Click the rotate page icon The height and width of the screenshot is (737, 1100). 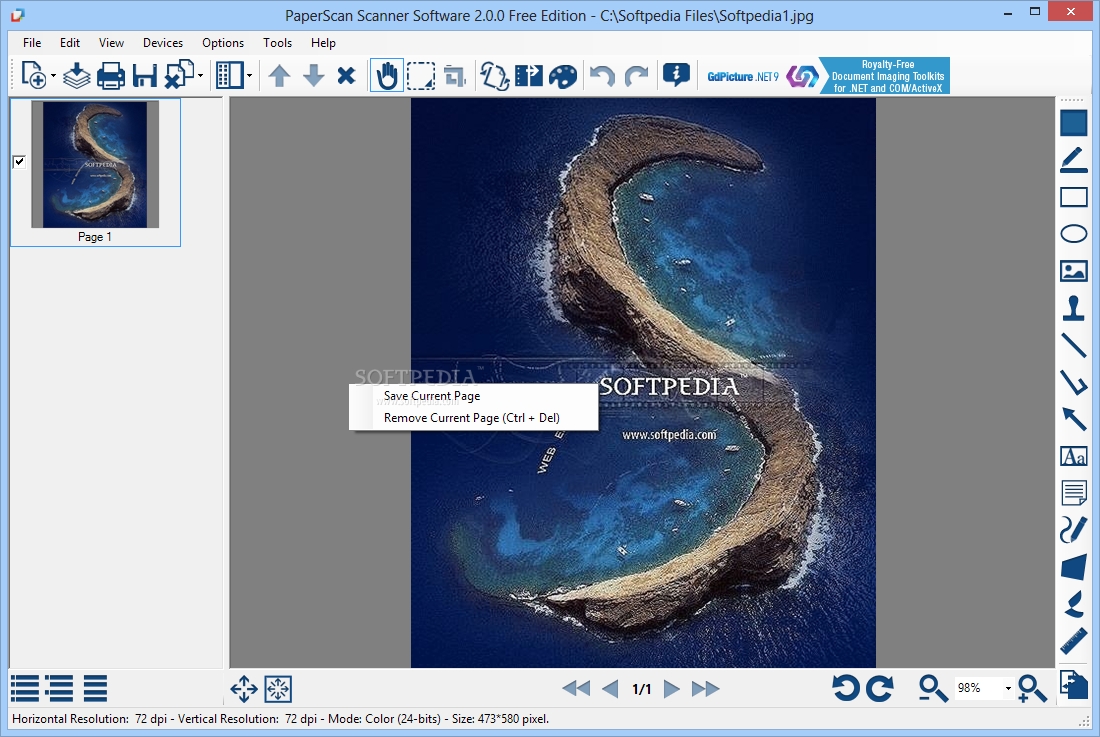coord(494,75)
